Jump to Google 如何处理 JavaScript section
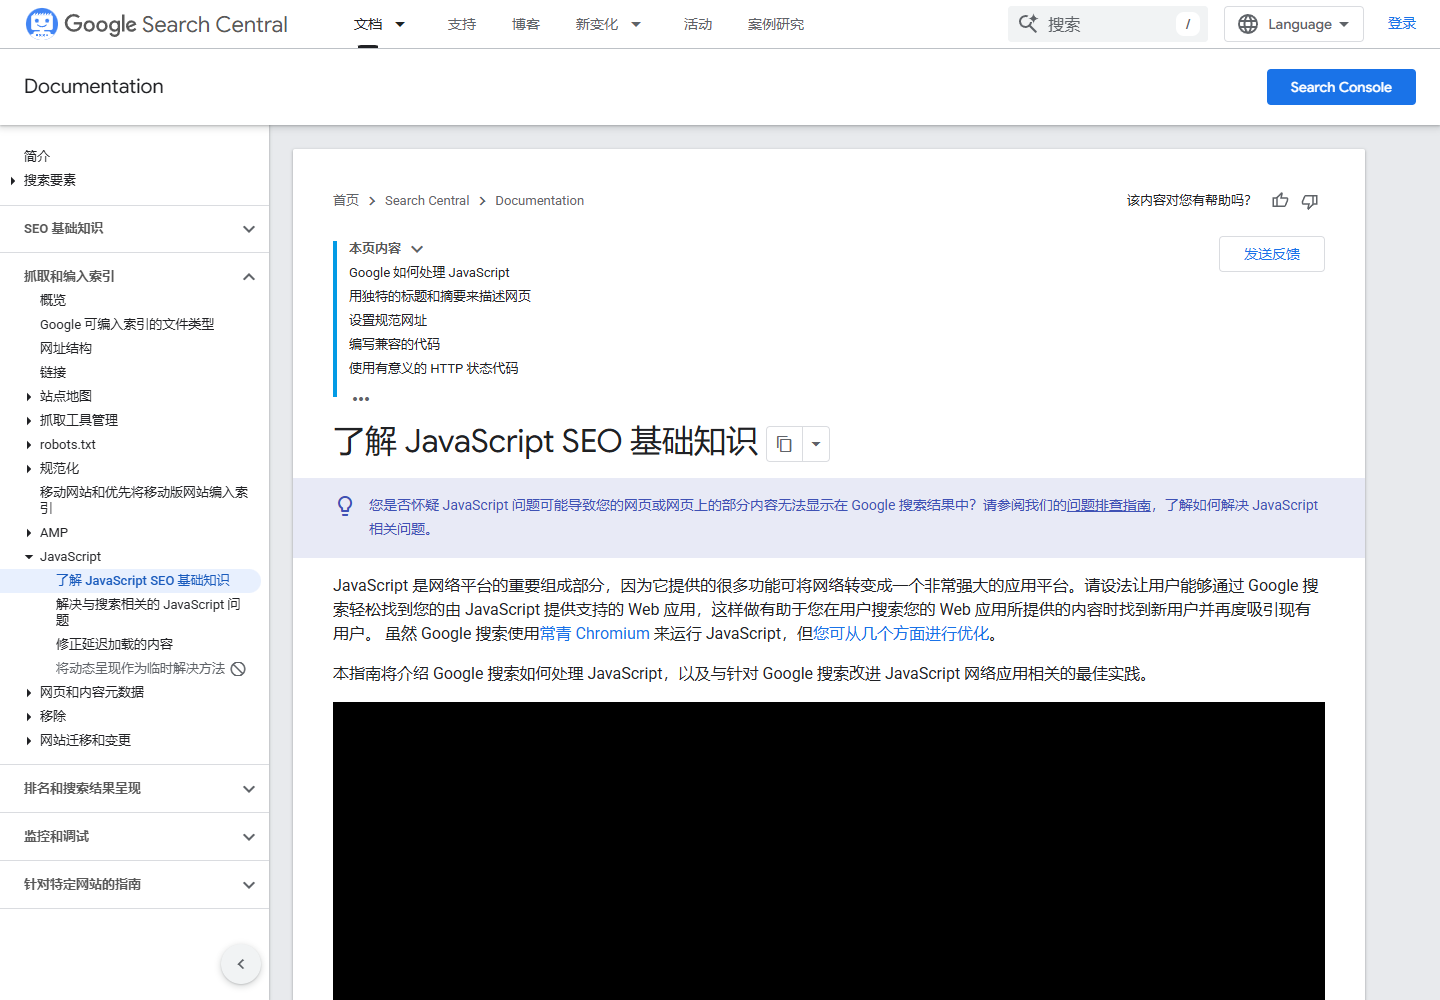This screenshot has height=1000, width=1440. point(429,273)
